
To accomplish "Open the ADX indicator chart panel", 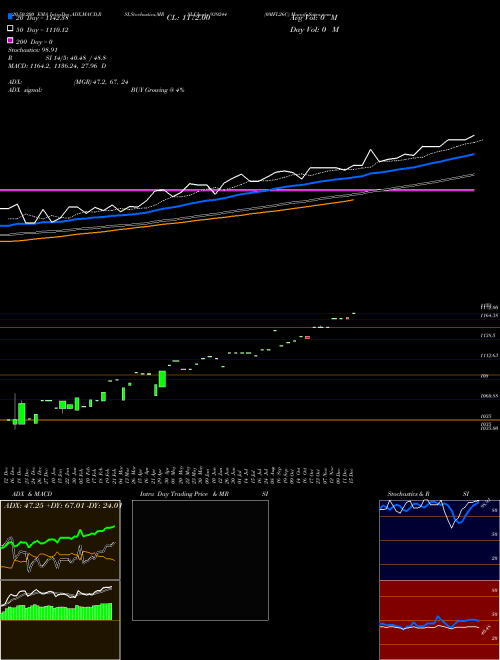I will [x=60, y=540].
